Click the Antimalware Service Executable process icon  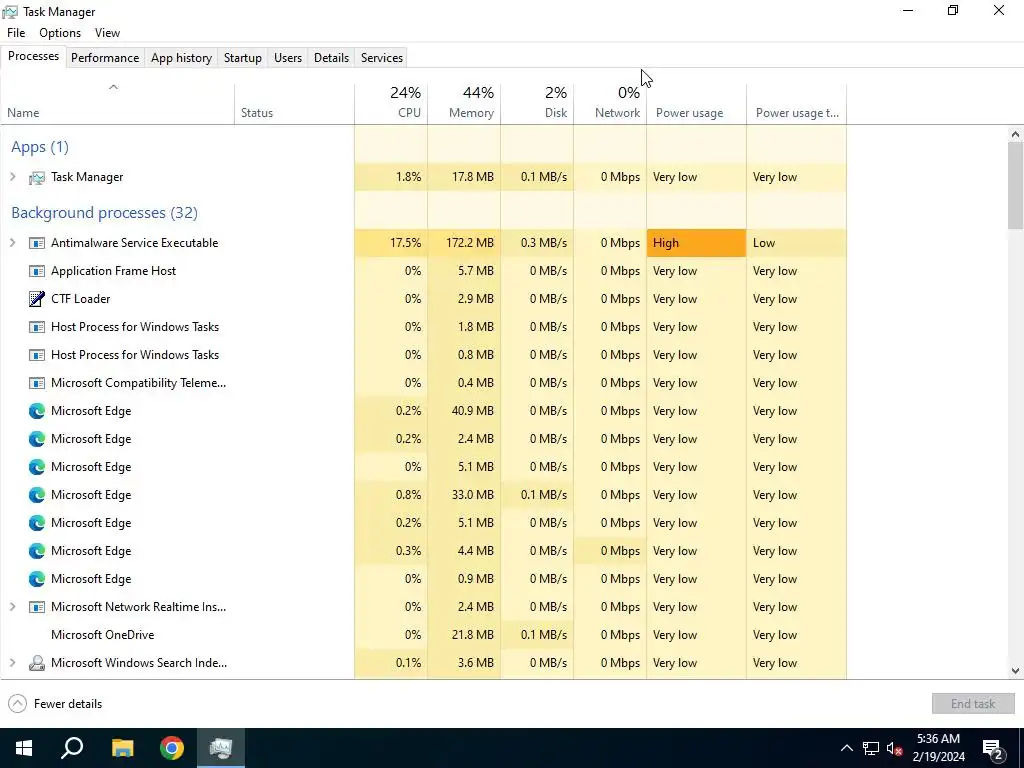[37, 243]
